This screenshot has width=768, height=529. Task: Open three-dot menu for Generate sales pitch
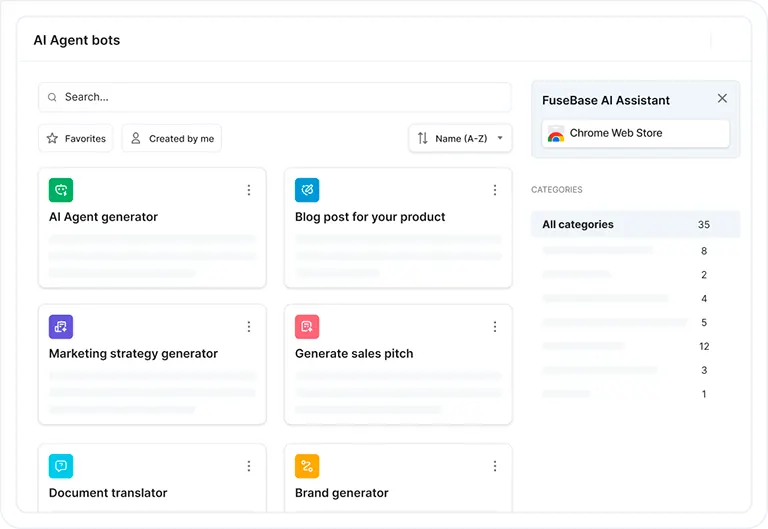tap(495, 327)
